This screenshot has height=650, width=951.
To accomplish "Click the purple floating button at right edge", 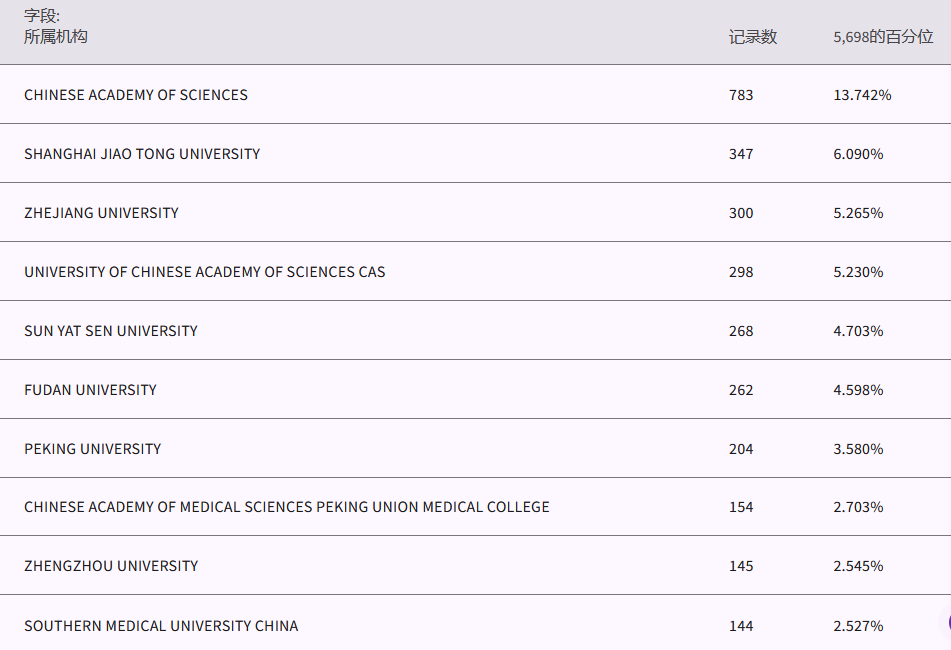I will click(x=947, y=623).
